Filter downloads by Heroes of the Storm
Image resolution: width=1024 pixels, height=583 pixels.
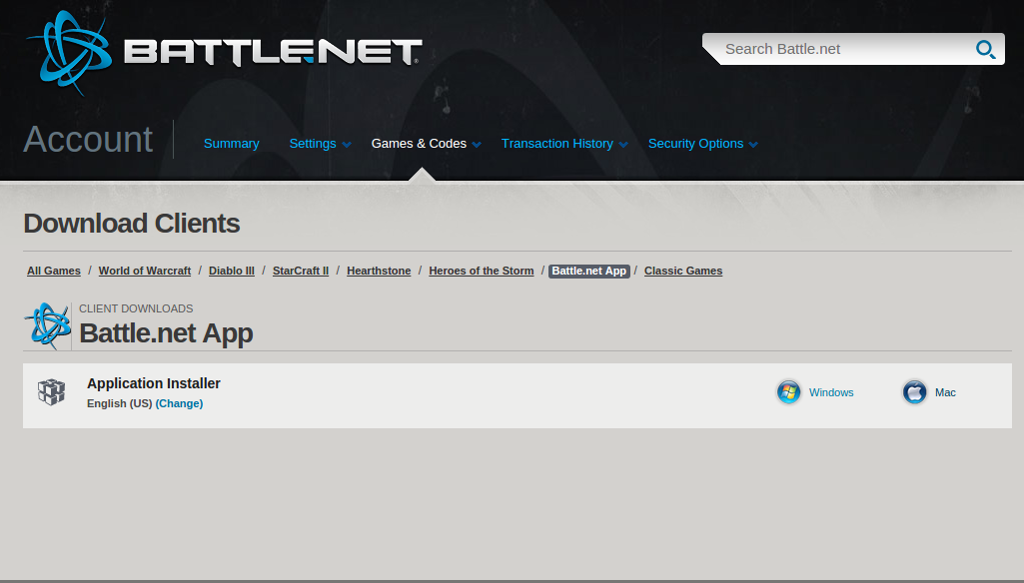coord(481,271)
